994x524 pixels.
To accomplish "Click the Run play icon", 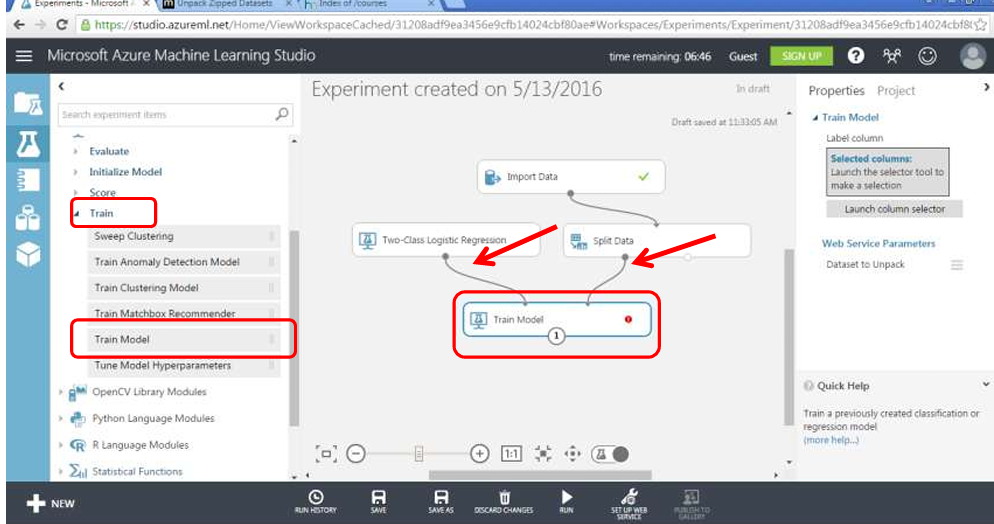I will point(566,501).
